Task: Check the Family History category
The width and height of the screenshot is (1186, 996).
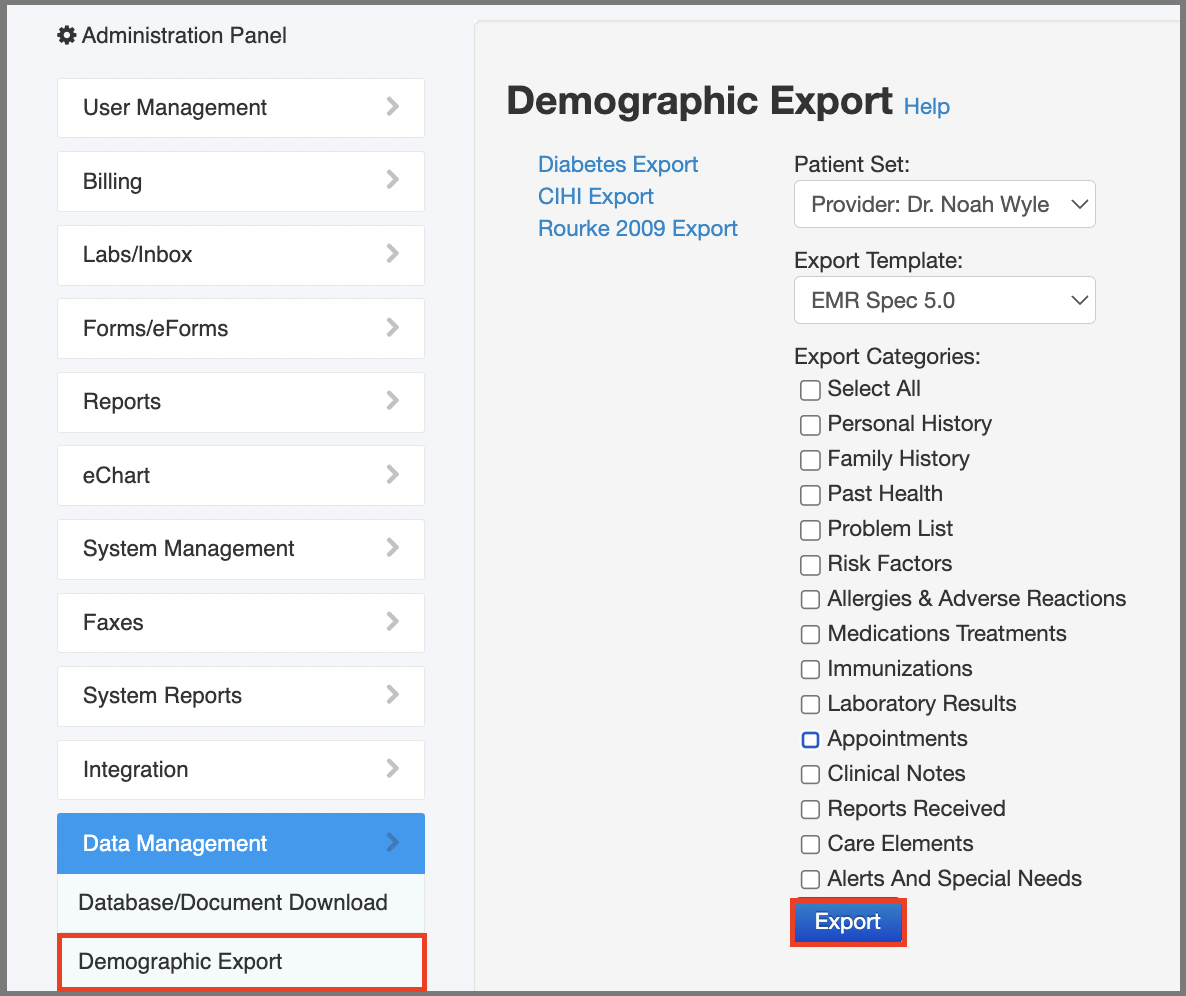Action: coord(810,460)
